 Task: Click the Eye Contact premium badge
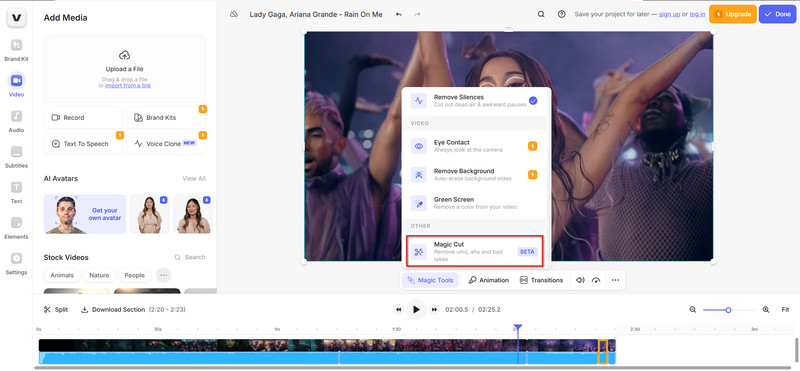tap(533, 146)
